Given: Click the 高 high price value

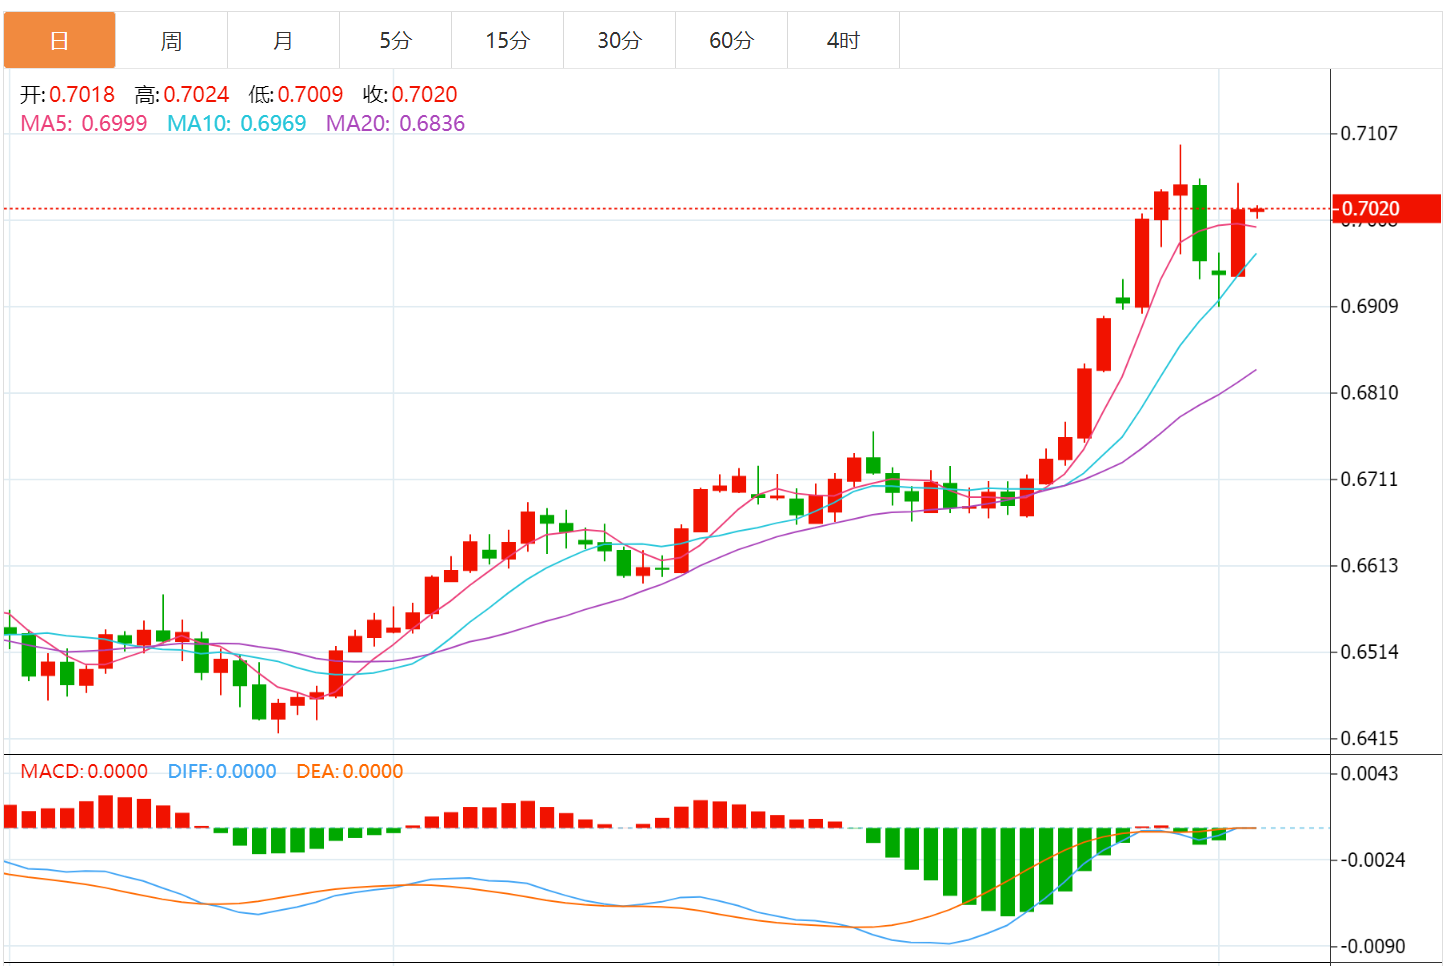Looking at the screenshot, I should click(x=196, y=95).
